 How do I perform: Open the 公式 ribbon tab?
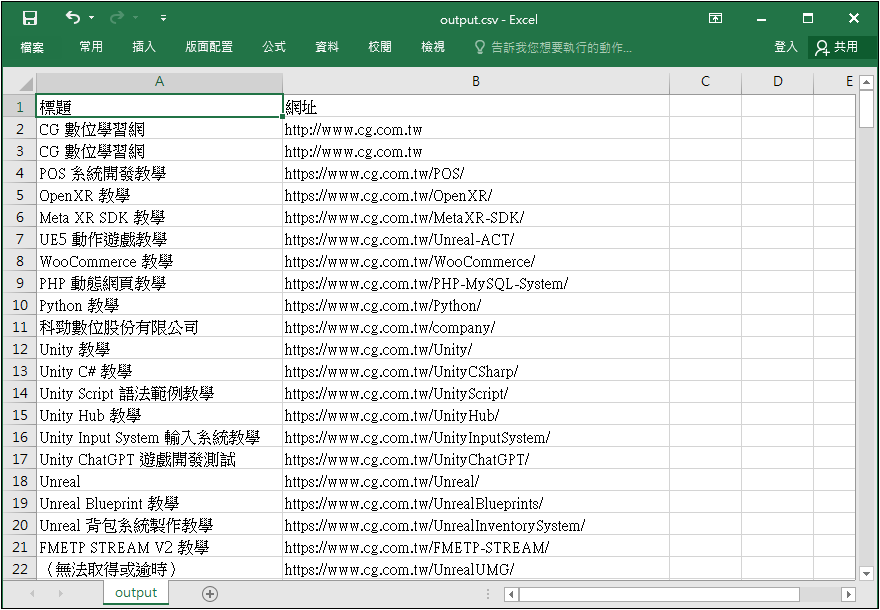click(x=273, y=47)
